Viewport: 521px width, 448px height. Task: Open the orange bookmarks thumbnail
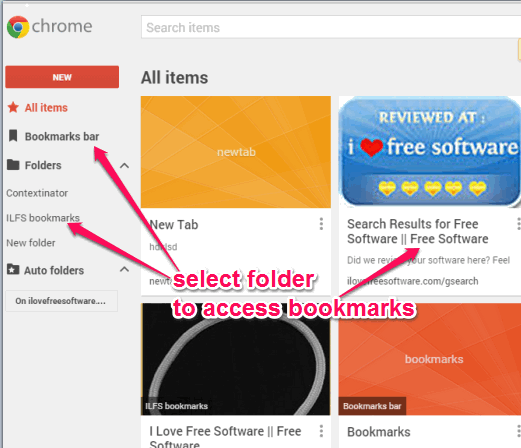(x=430, y=359)
